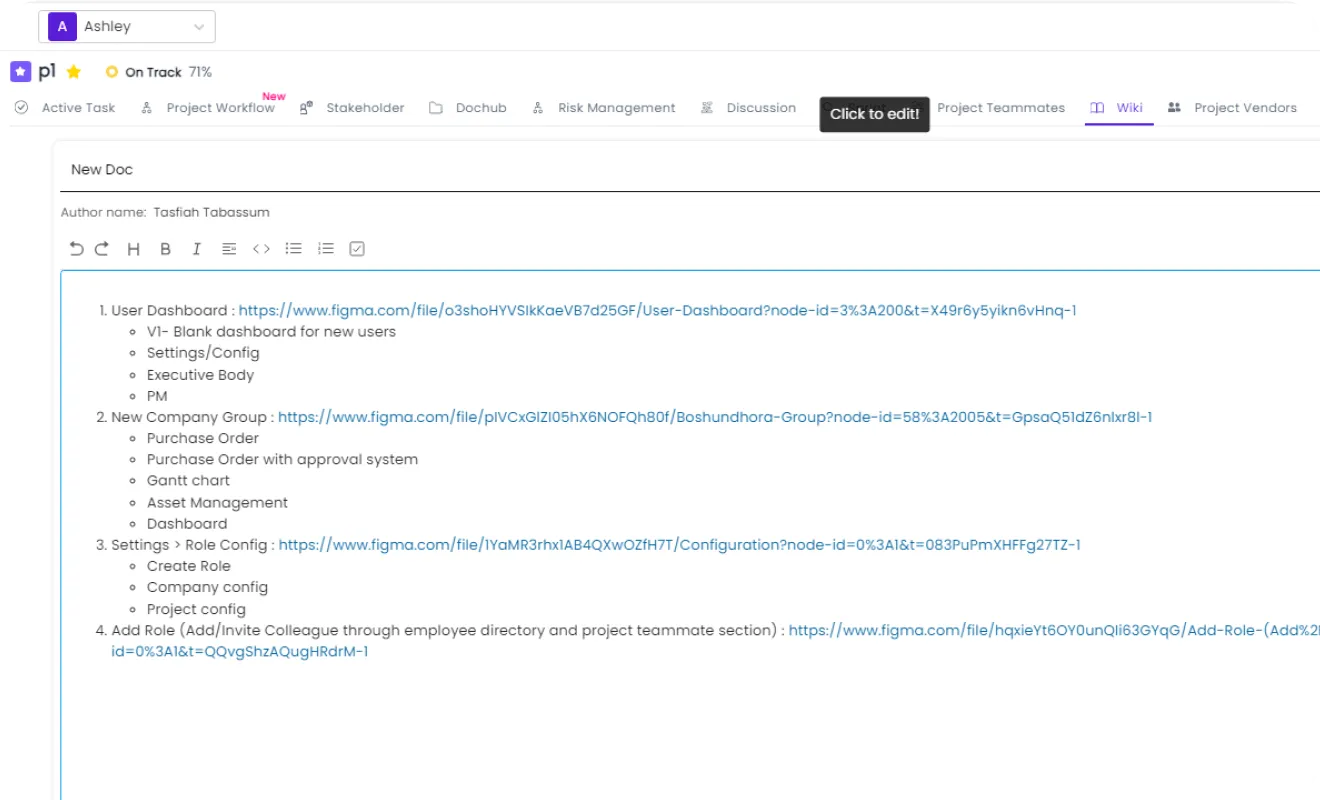Viewport: 1320px width, 800px height.
Task: Insert a numbered list
Action: (x=325, y=249)
